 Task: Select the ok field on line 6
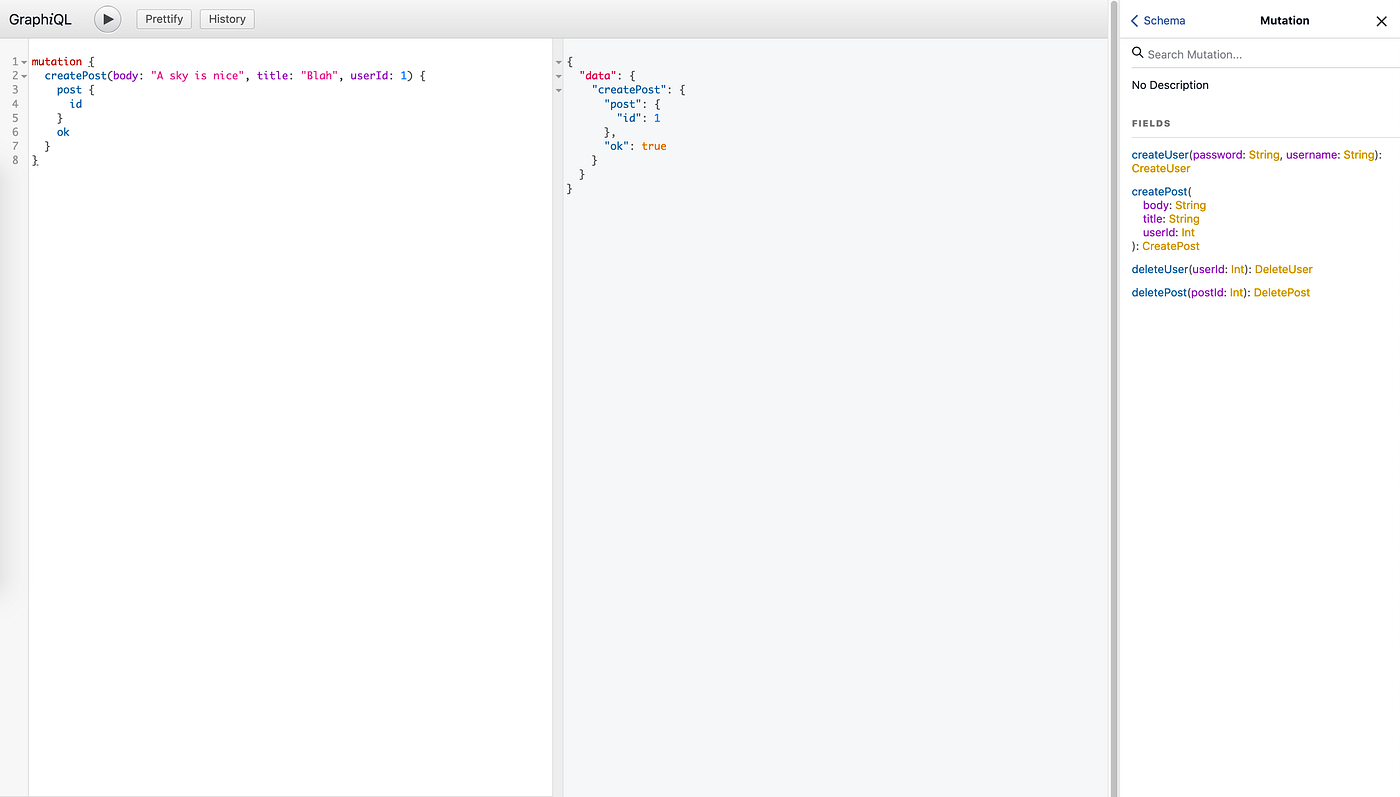[x=62, y=131]
